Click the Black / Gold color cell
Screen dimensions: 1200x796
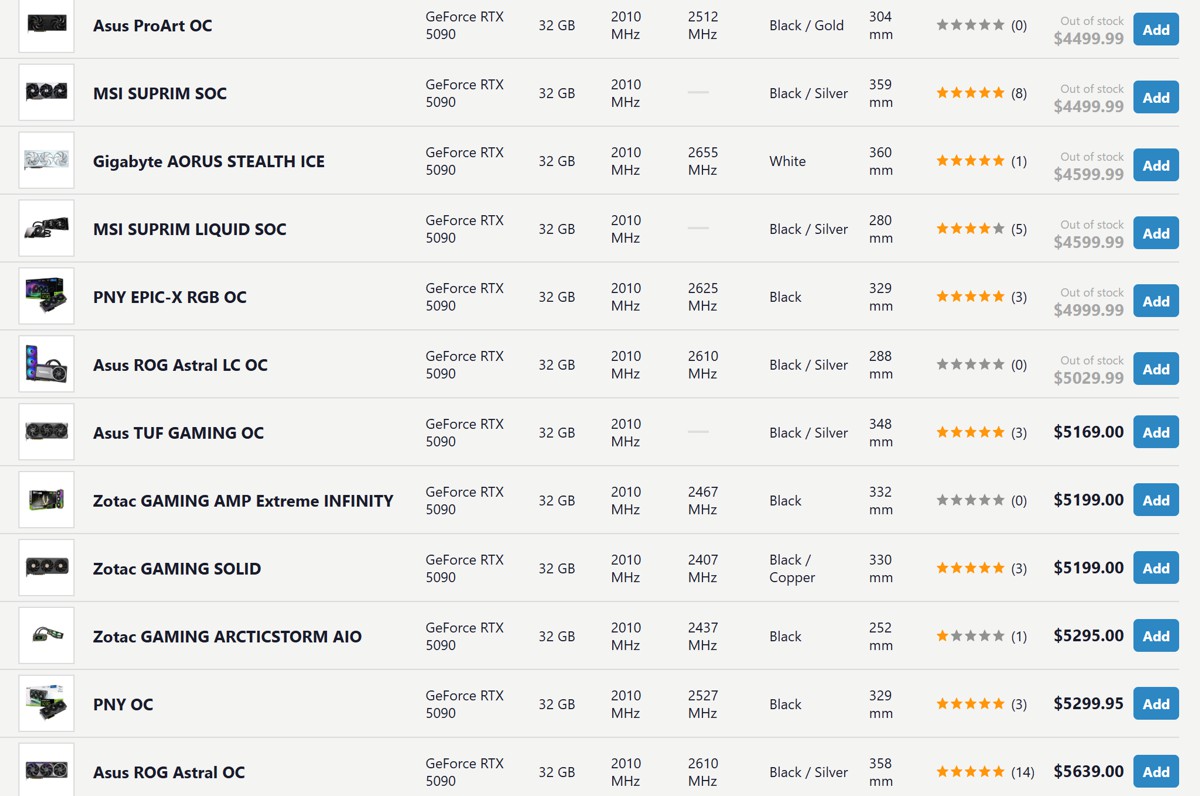806,25
